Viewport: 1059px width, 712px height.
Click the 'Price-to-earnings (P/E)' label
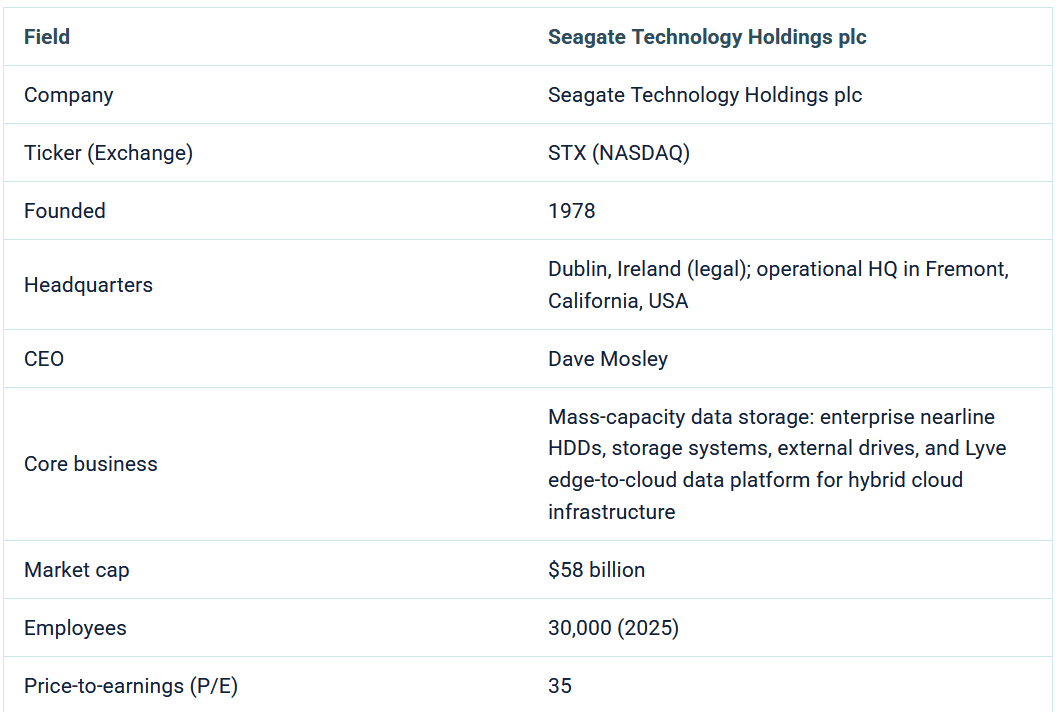(131, 686)
